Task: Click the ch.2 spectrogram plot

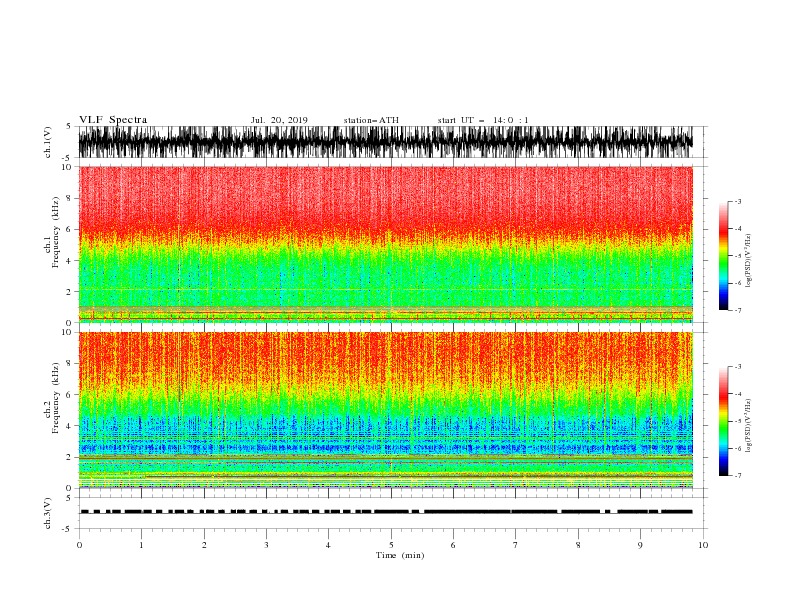Action: [x=385, y=410]
